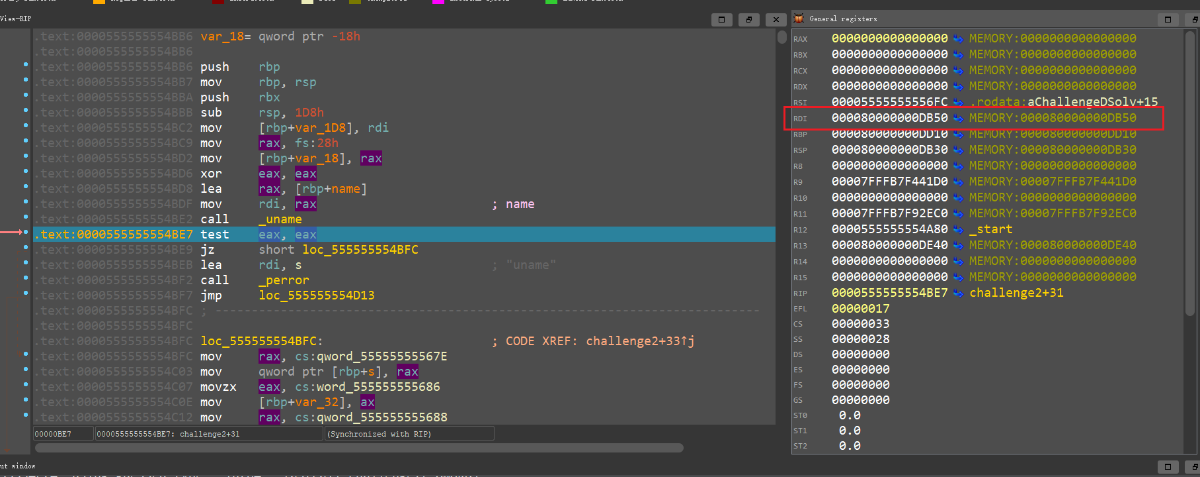Toggle the breakpoint dot on the push rbp line
The width and height of the screenshot is (1200, 477).
click(26, 66)
